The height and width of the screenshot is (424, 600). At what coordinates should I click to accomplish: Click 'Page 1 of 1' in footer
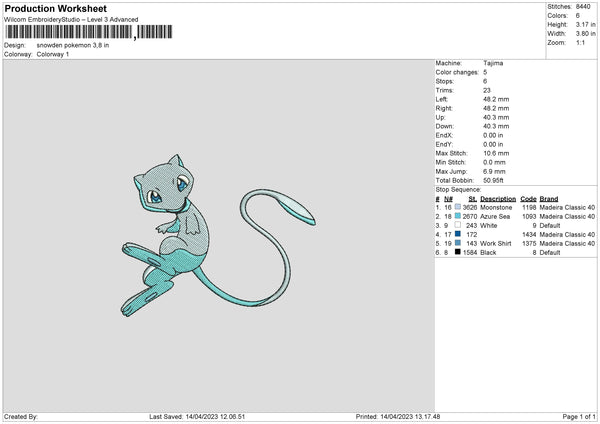click(x=579, y=417)
